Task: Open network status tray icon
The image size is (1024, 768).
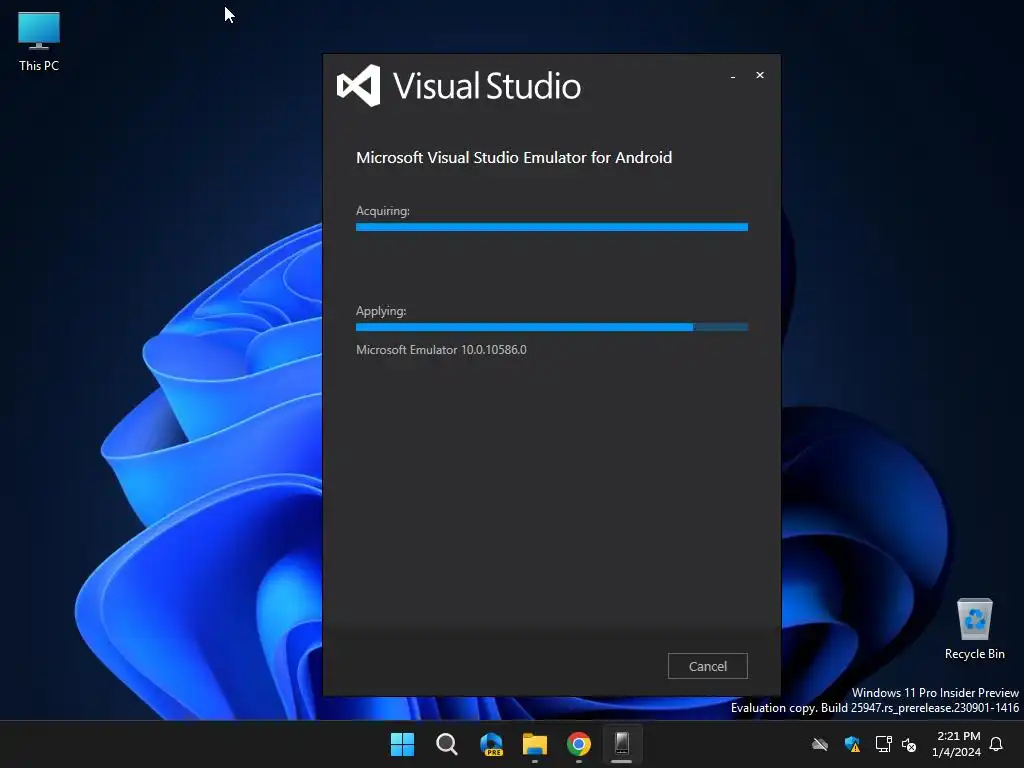Action: 883,744
